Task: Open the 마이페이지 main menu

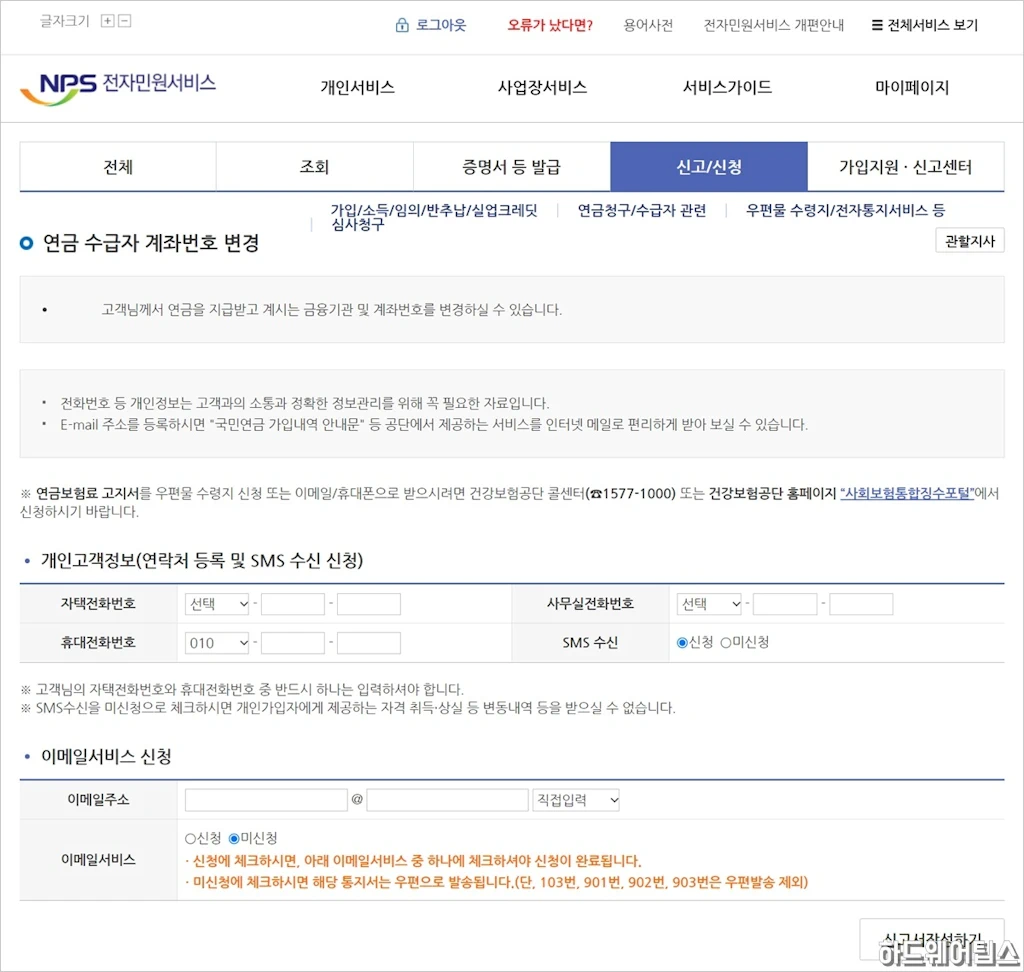Action: (912, 88)
